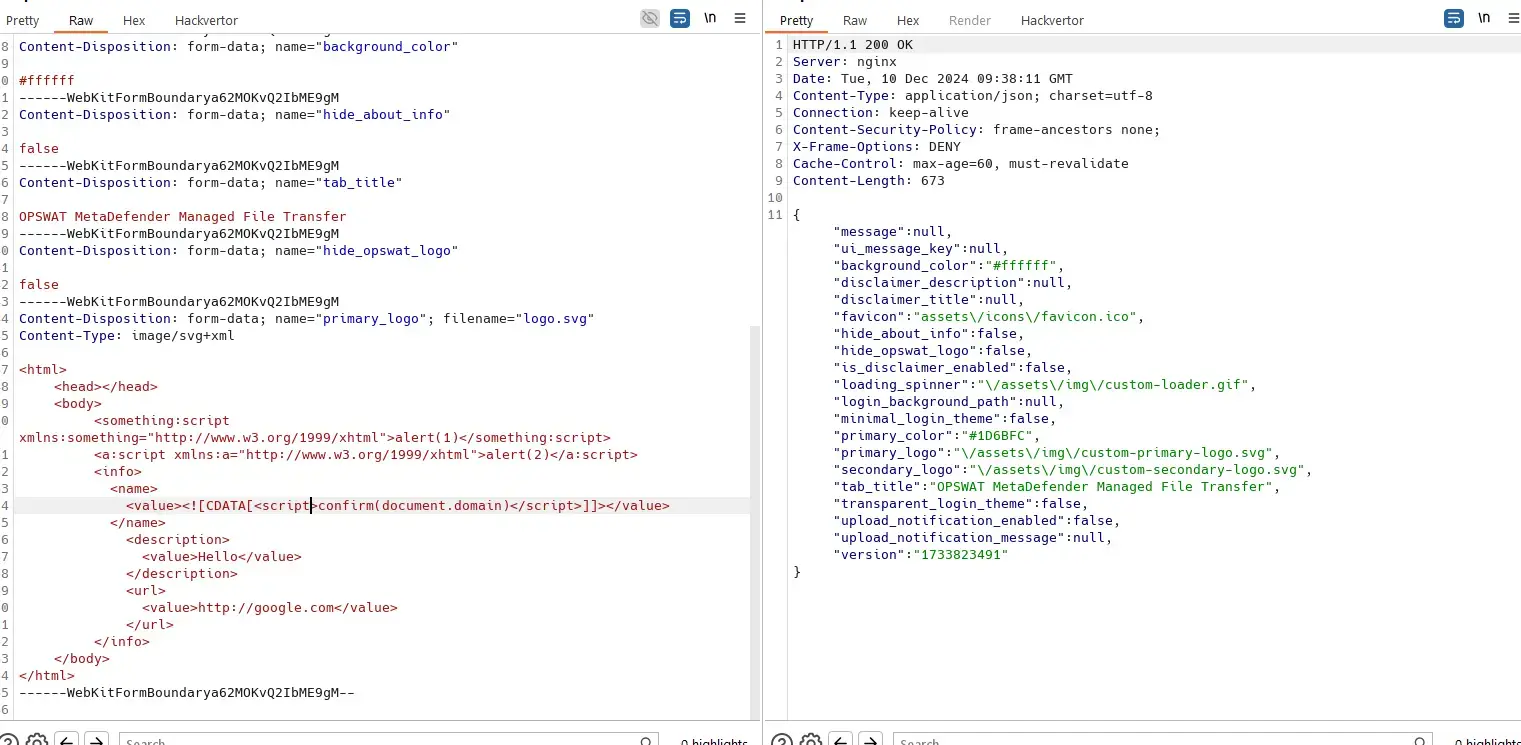Viewport: 1521px width, 745px height.
Task: Open response Hex tab
Action: point(908,20)
